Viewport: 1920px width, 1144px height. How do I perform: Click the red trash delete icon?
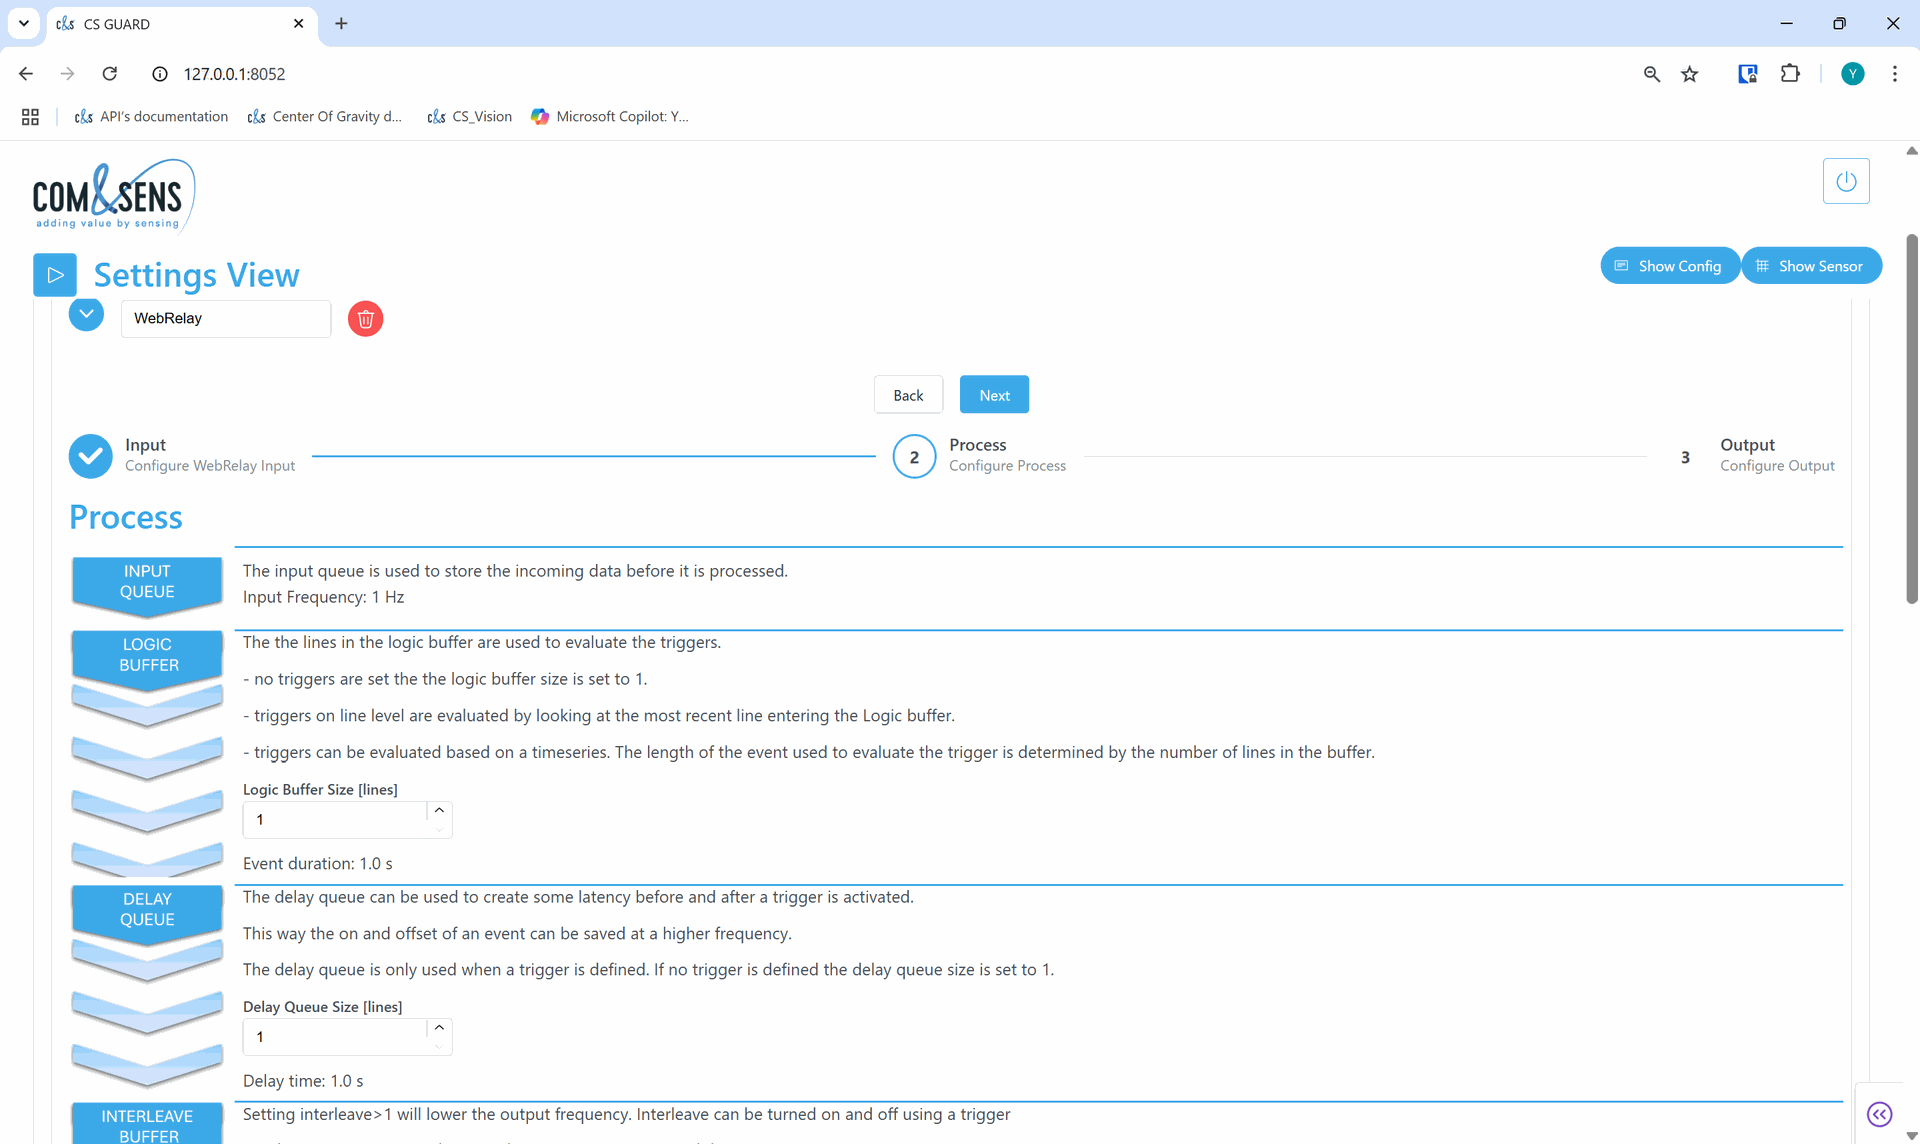click(365, 319)
